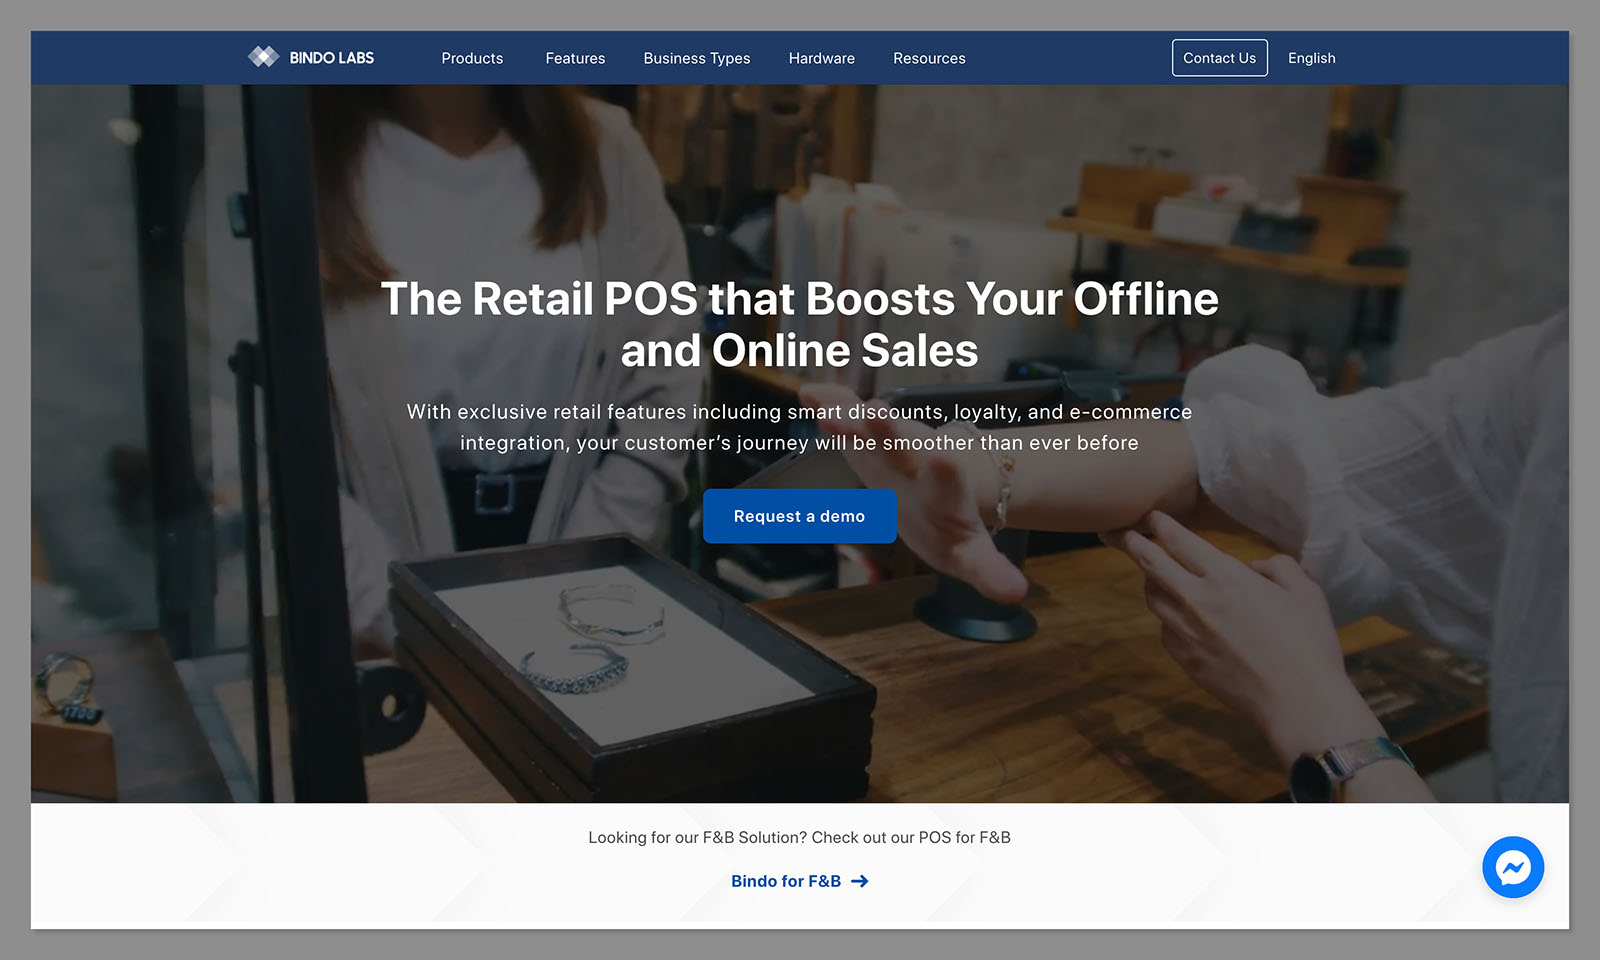
Task: Click the outlined "Contact Us" button
Action: tap(1219, 58)
